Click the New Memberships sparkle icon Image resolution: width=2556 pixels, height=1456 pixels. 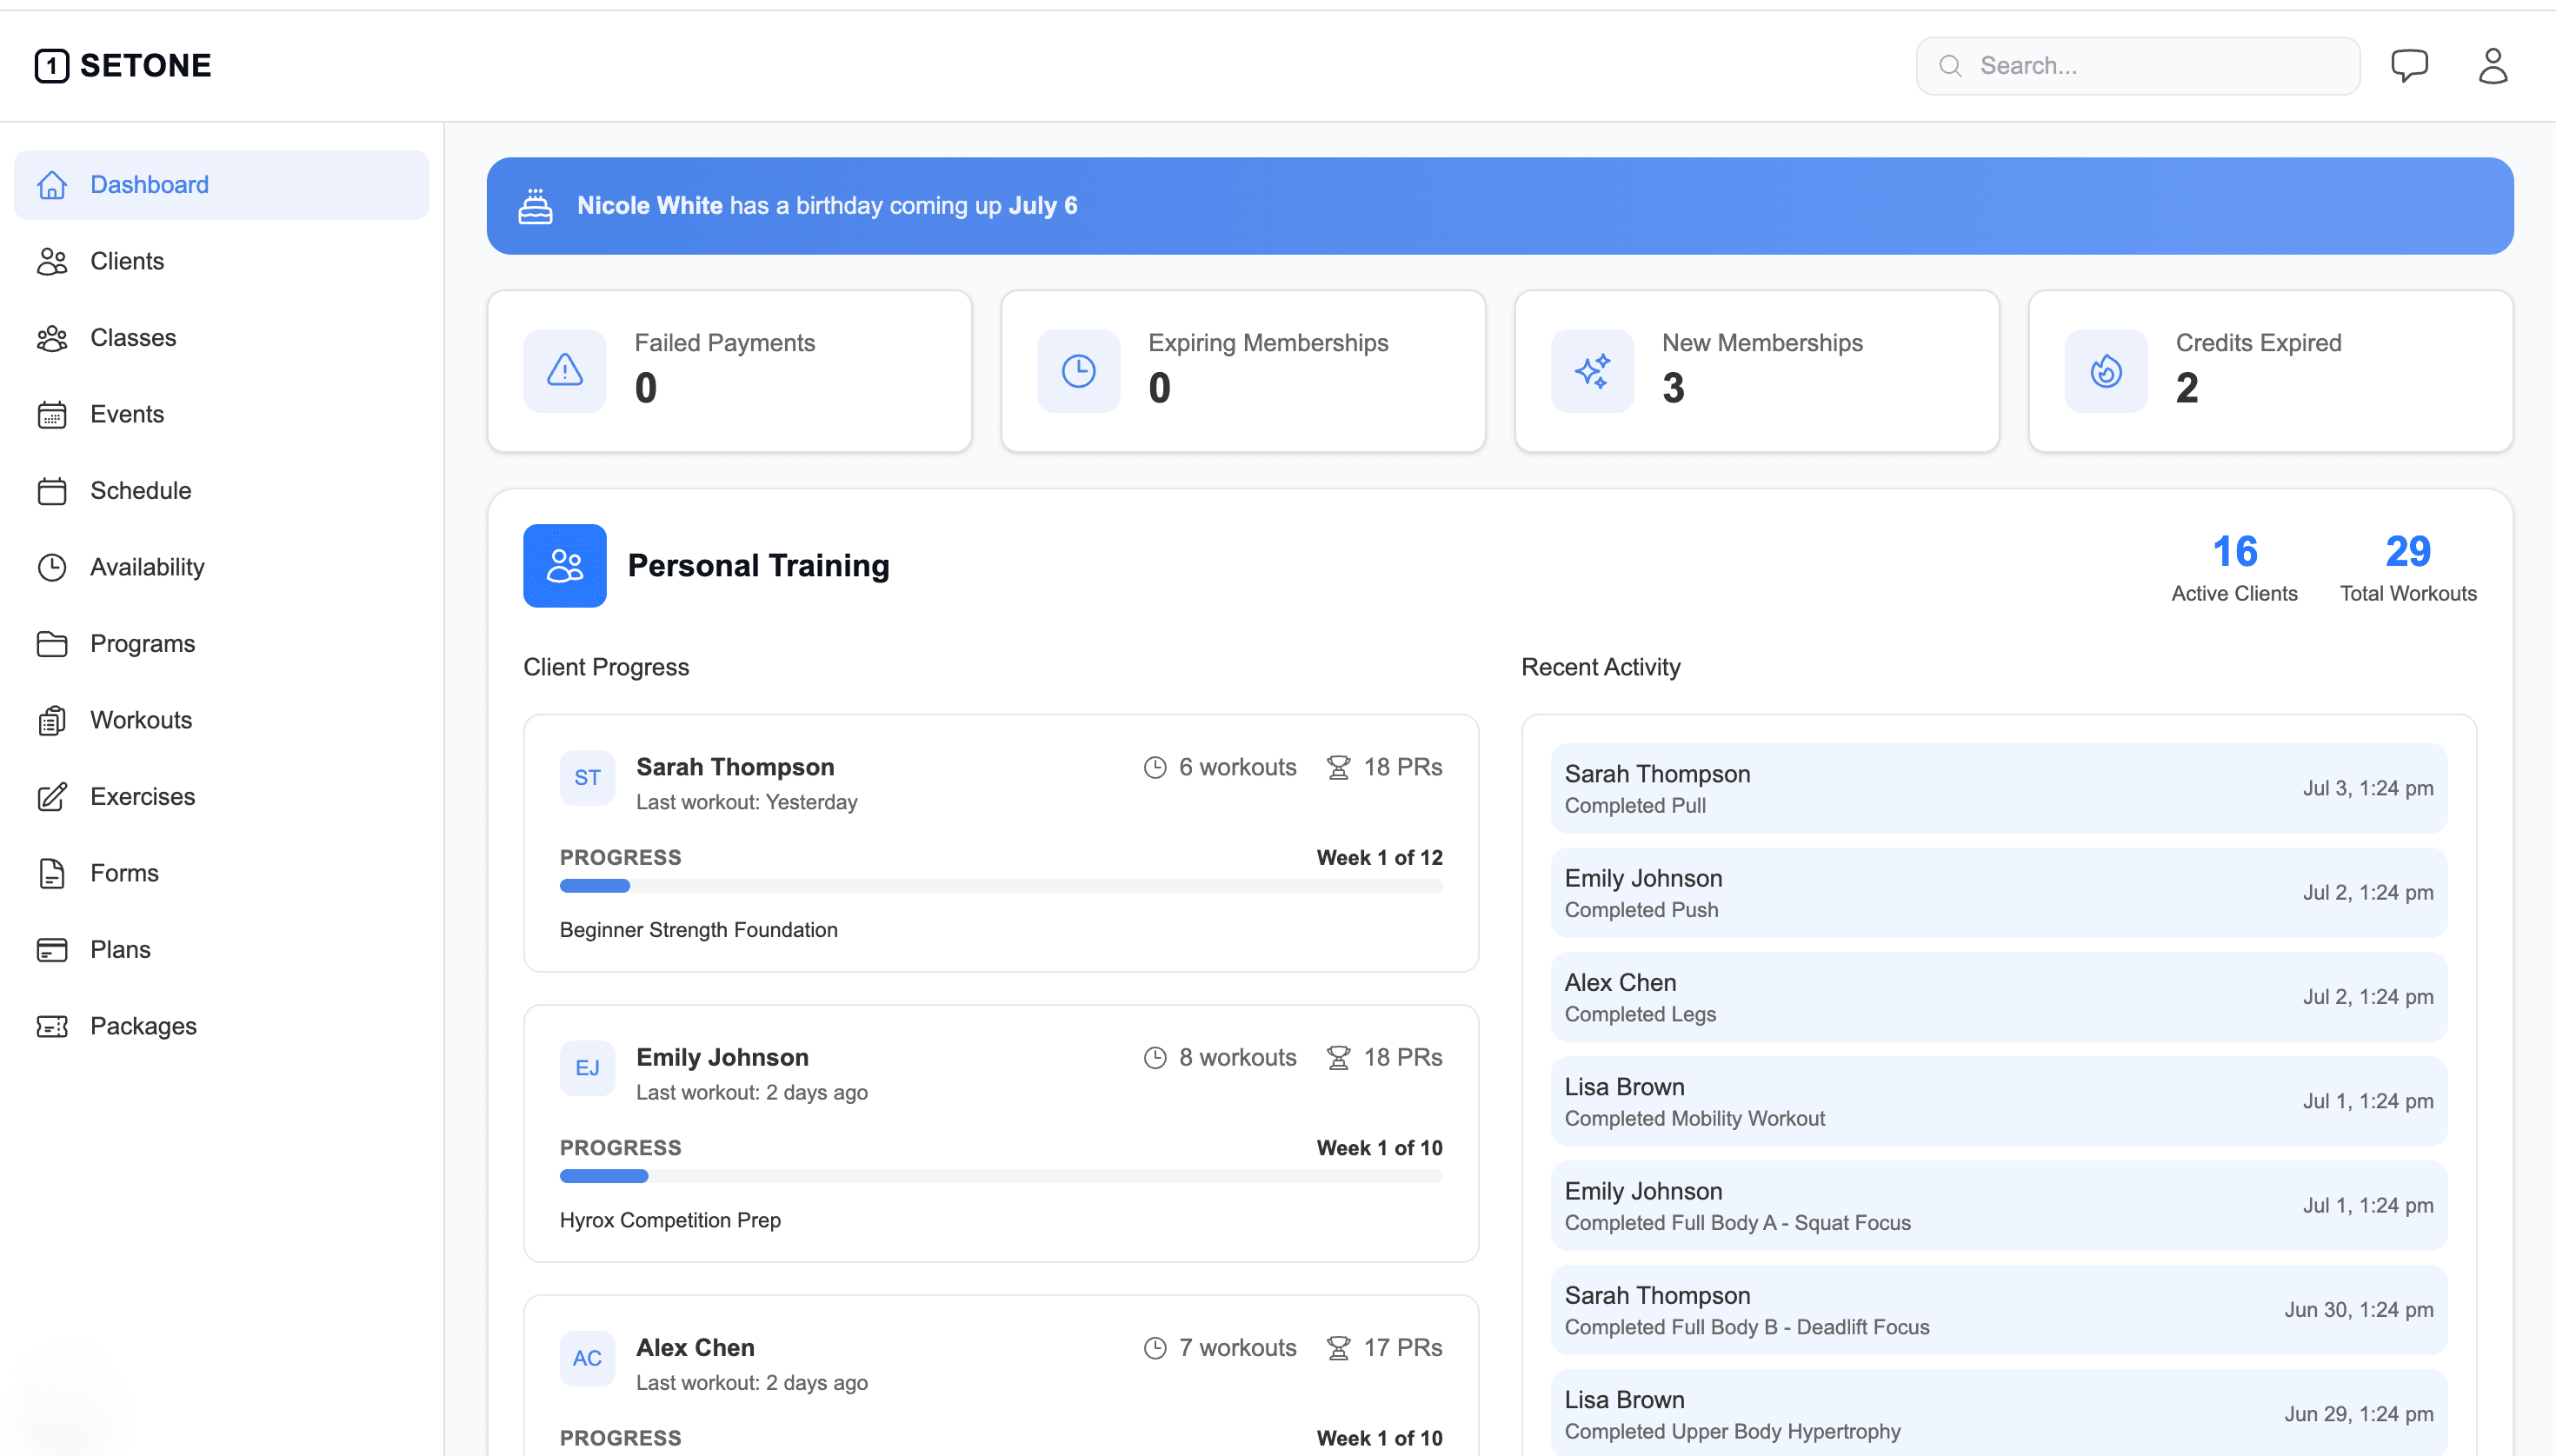coord(1593,371)
